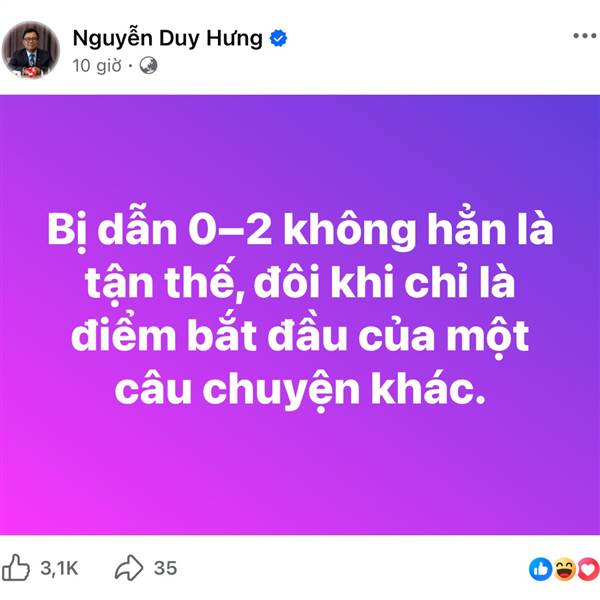Click the "10 giờ" post timestamp

click(x=97, y=66)
